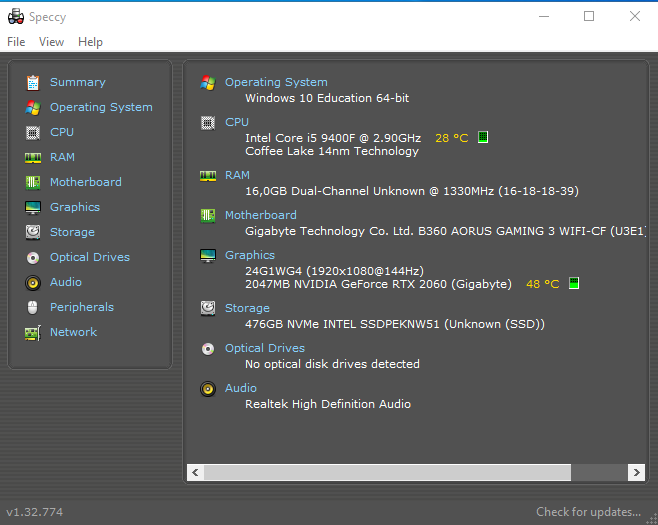Open the CPU section from the sidebar
Screen dimensions: 658x525
tap(62, 132)
